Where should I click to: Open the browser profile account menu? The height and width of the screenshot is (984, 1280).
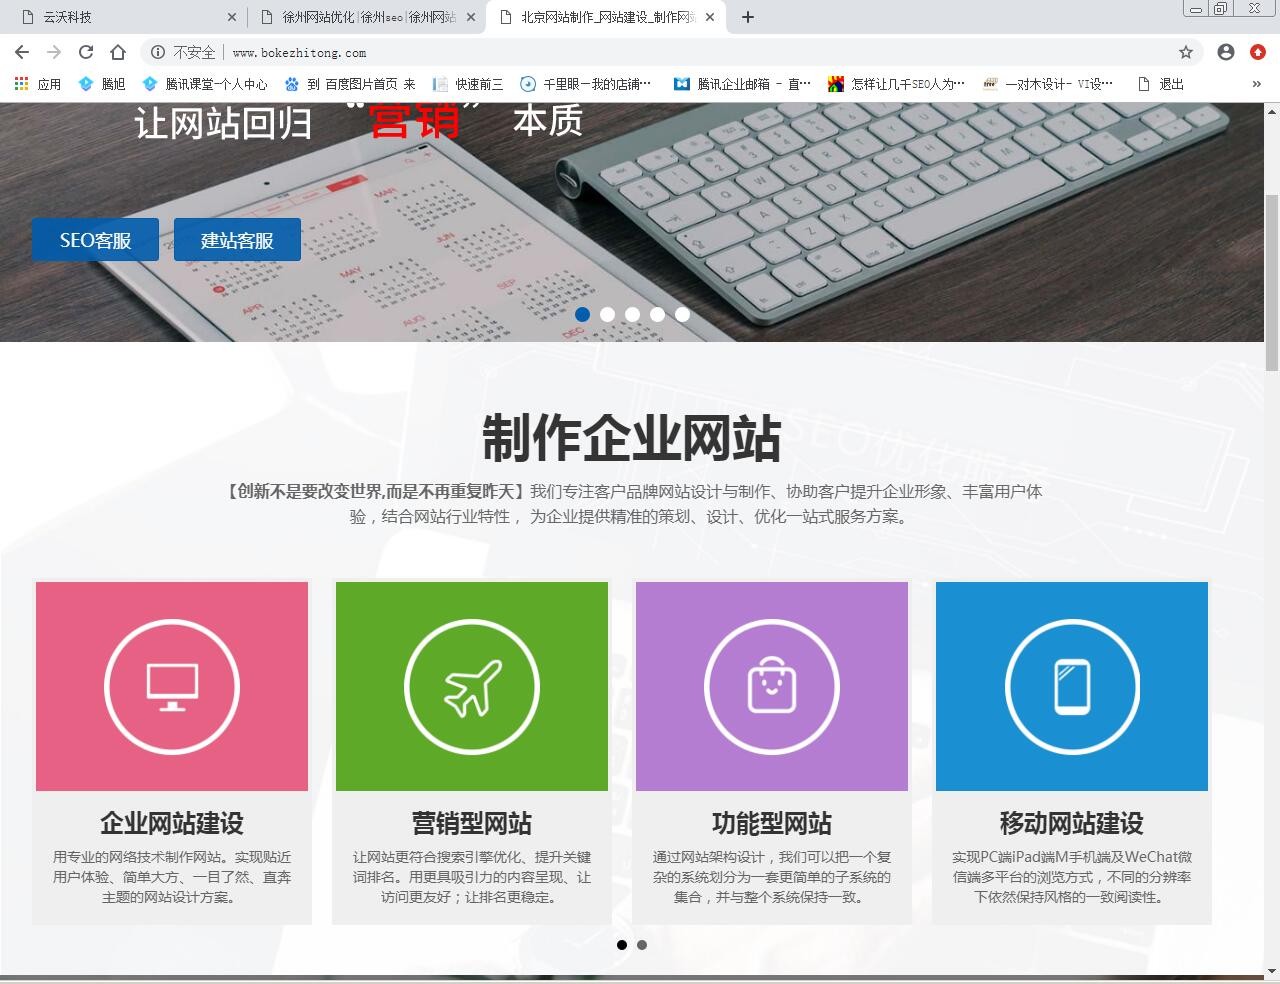1225,52
